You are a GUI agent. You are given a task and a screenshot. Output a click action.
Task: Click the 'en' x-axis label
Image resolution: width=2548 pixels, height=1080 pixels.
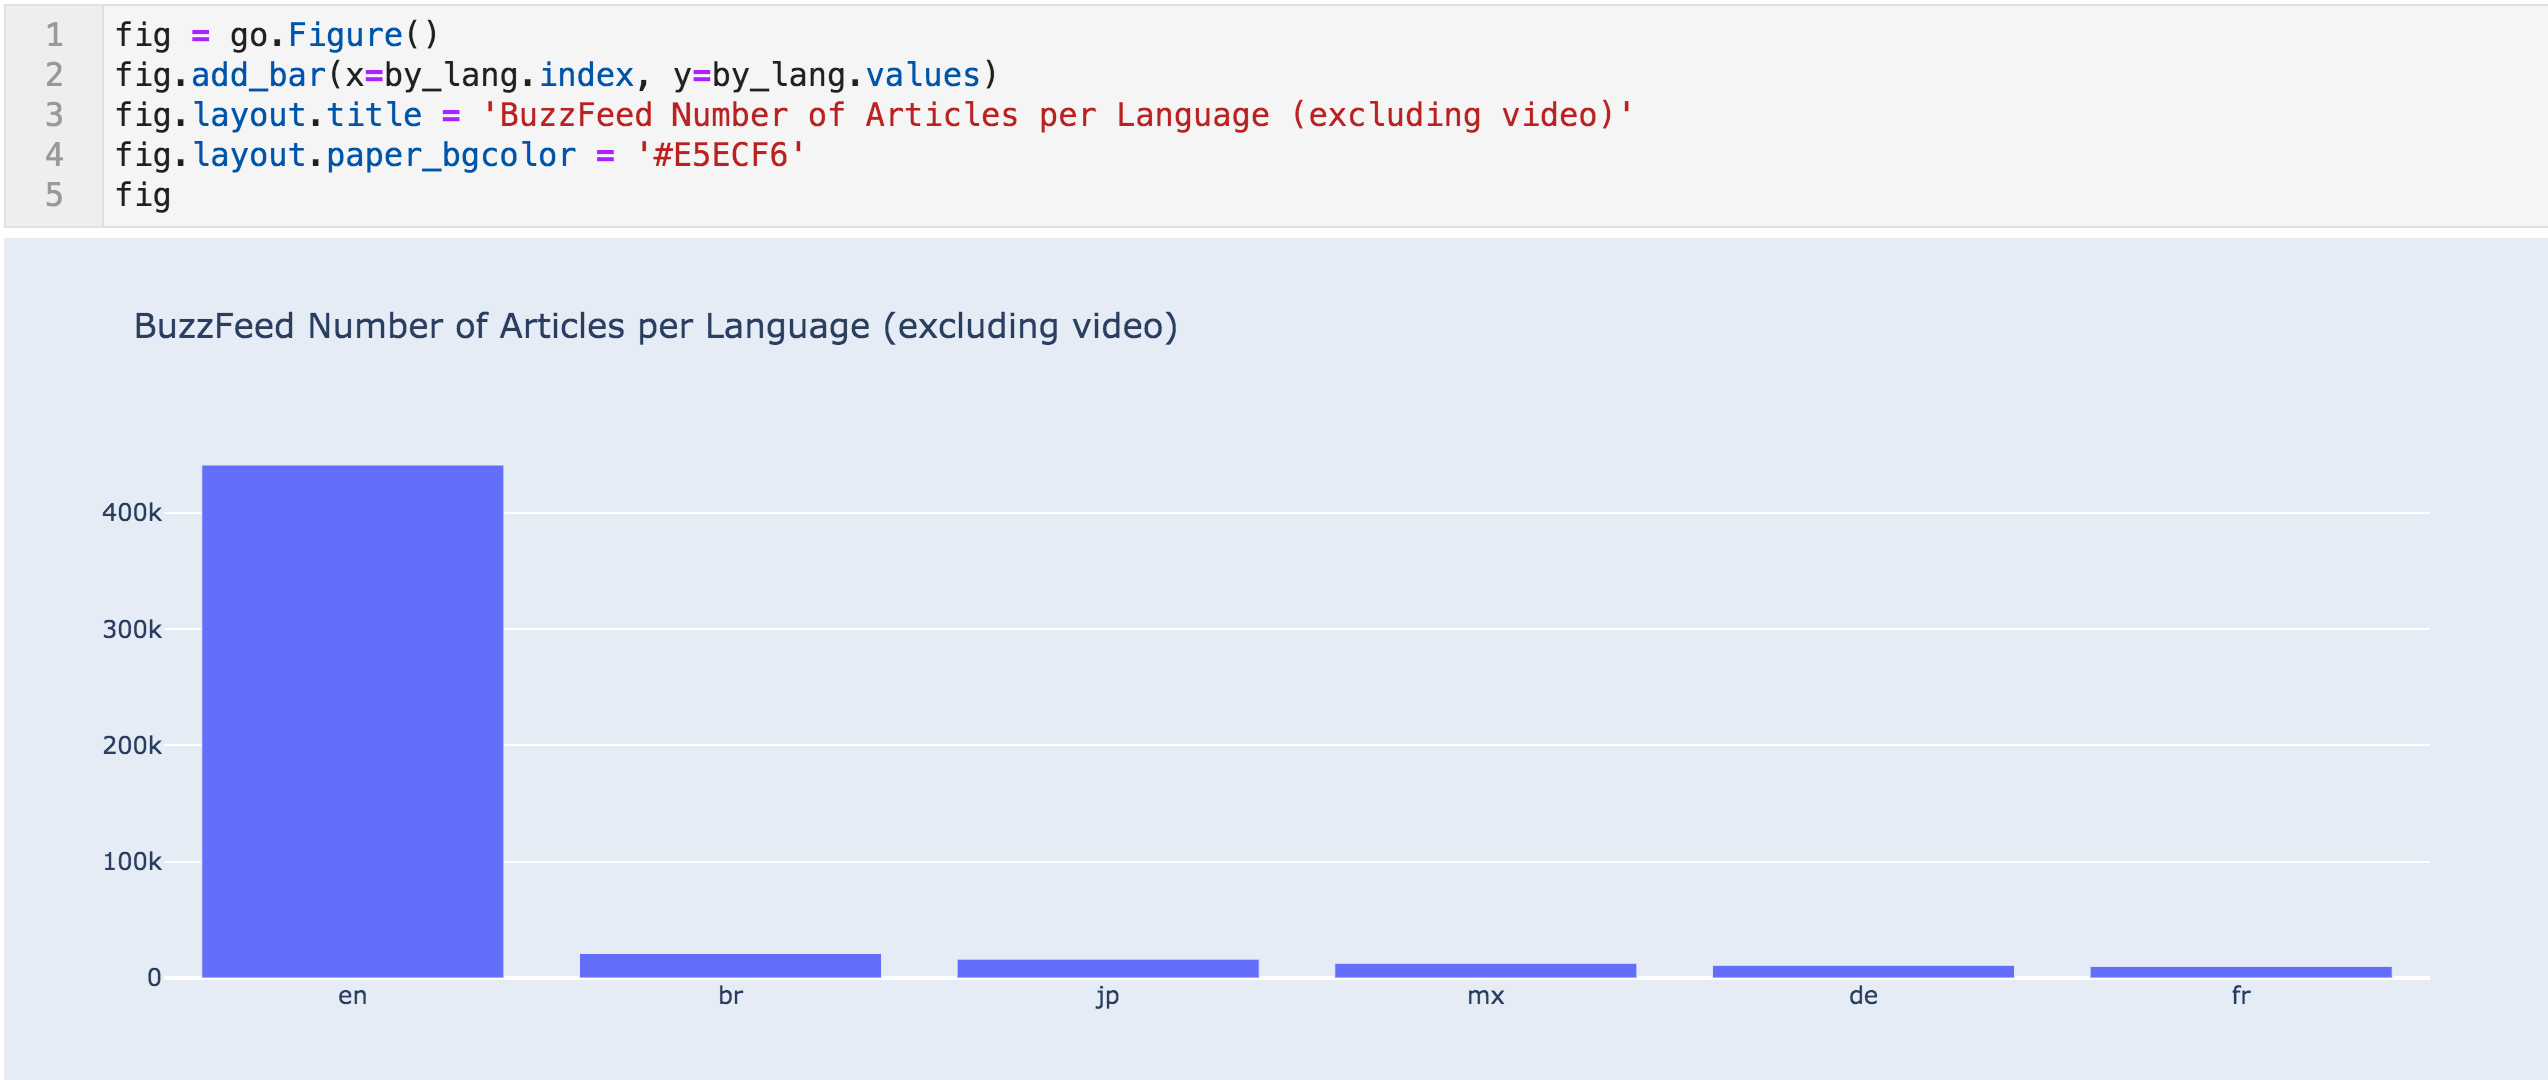point(352,996)
